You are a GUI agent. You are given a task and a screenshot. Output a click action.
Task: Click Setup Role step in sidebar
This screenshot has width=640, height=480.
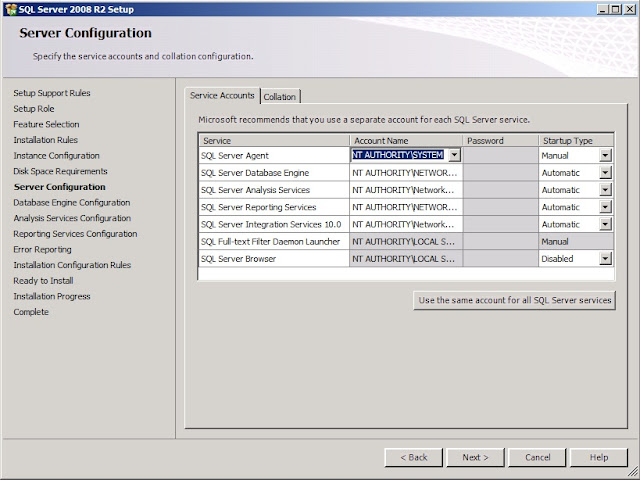pyautogui.click(x=33, y=109)
